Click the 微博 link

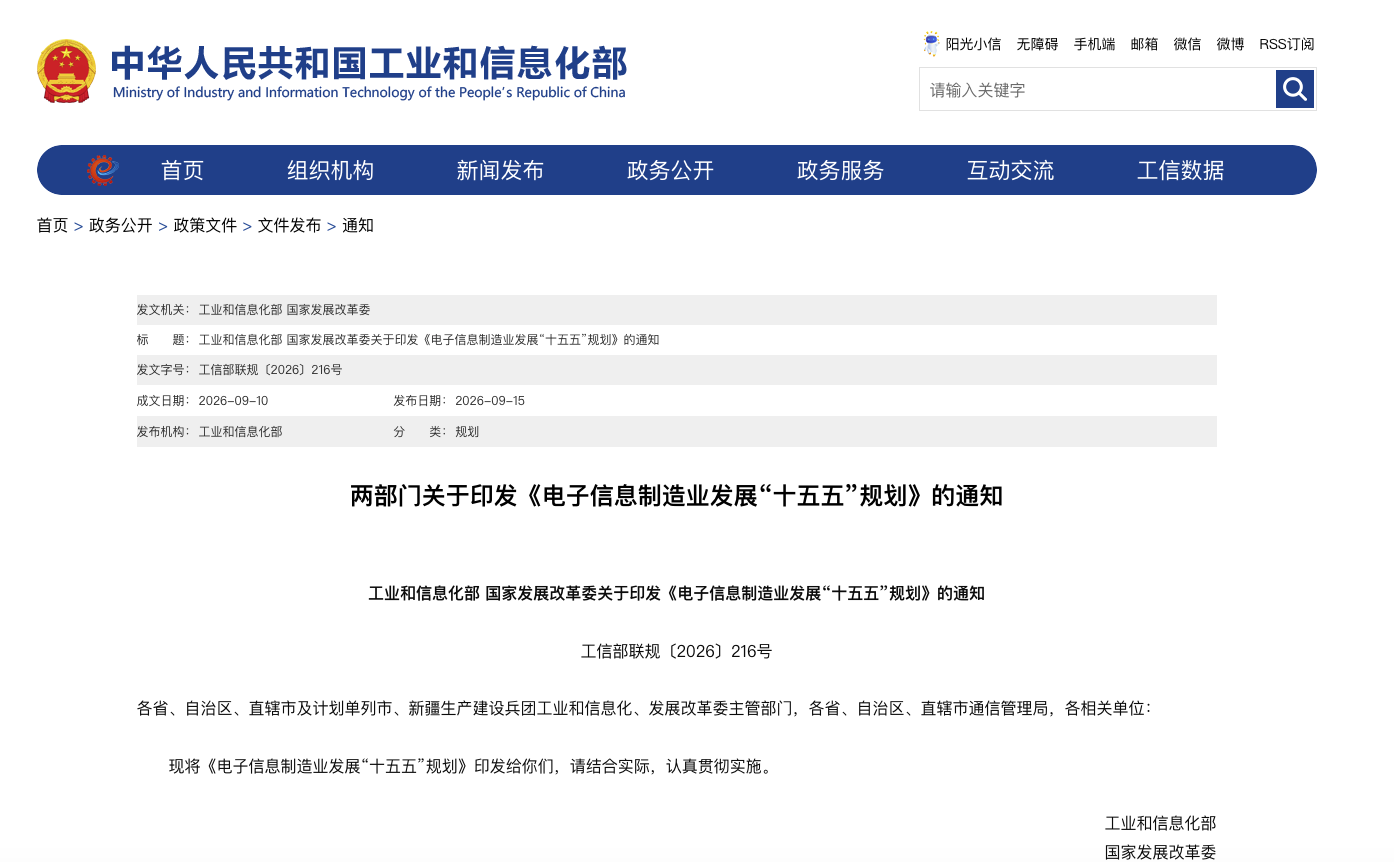[x=1230, y=44]
